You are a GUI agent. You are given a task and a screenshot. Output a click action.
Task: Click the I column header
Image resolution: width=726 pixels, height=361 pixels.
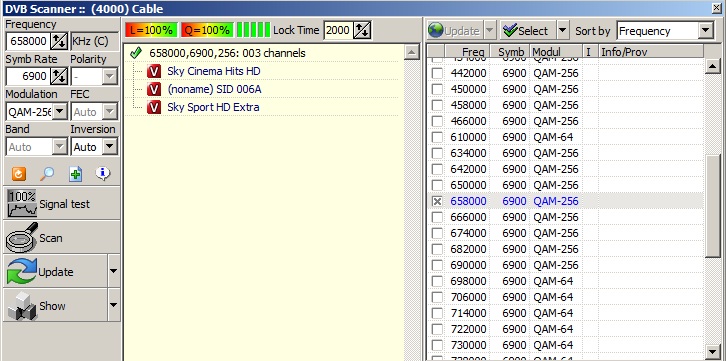(590, 51)
